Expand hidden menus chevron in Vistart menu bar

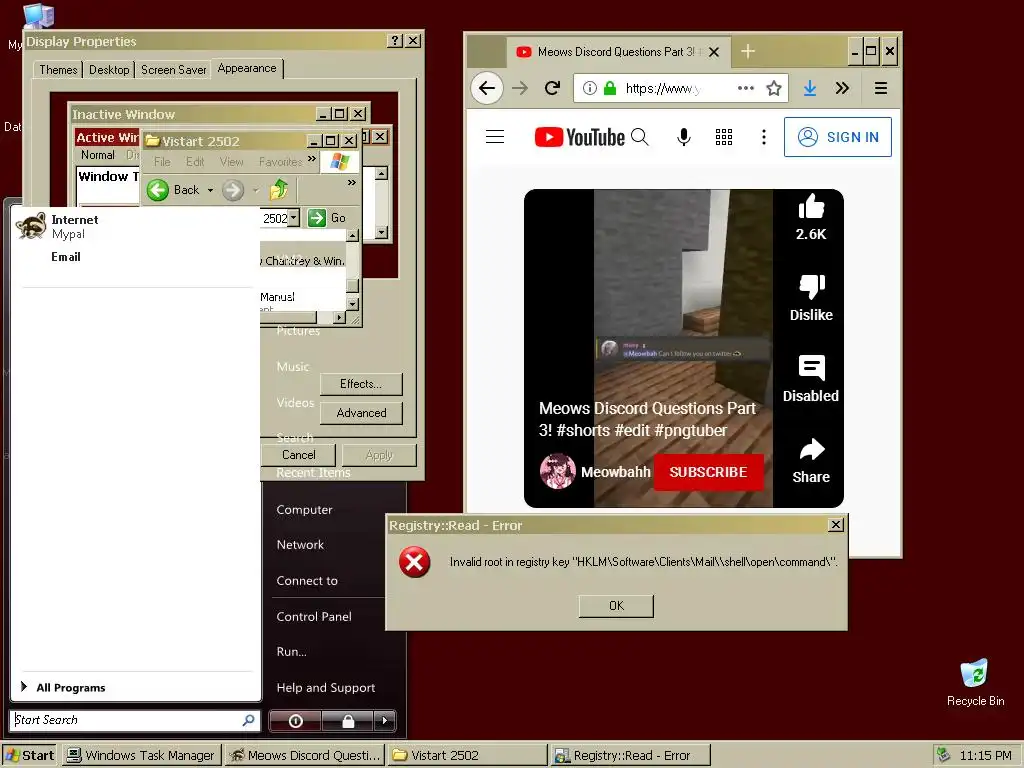[312, 158]
